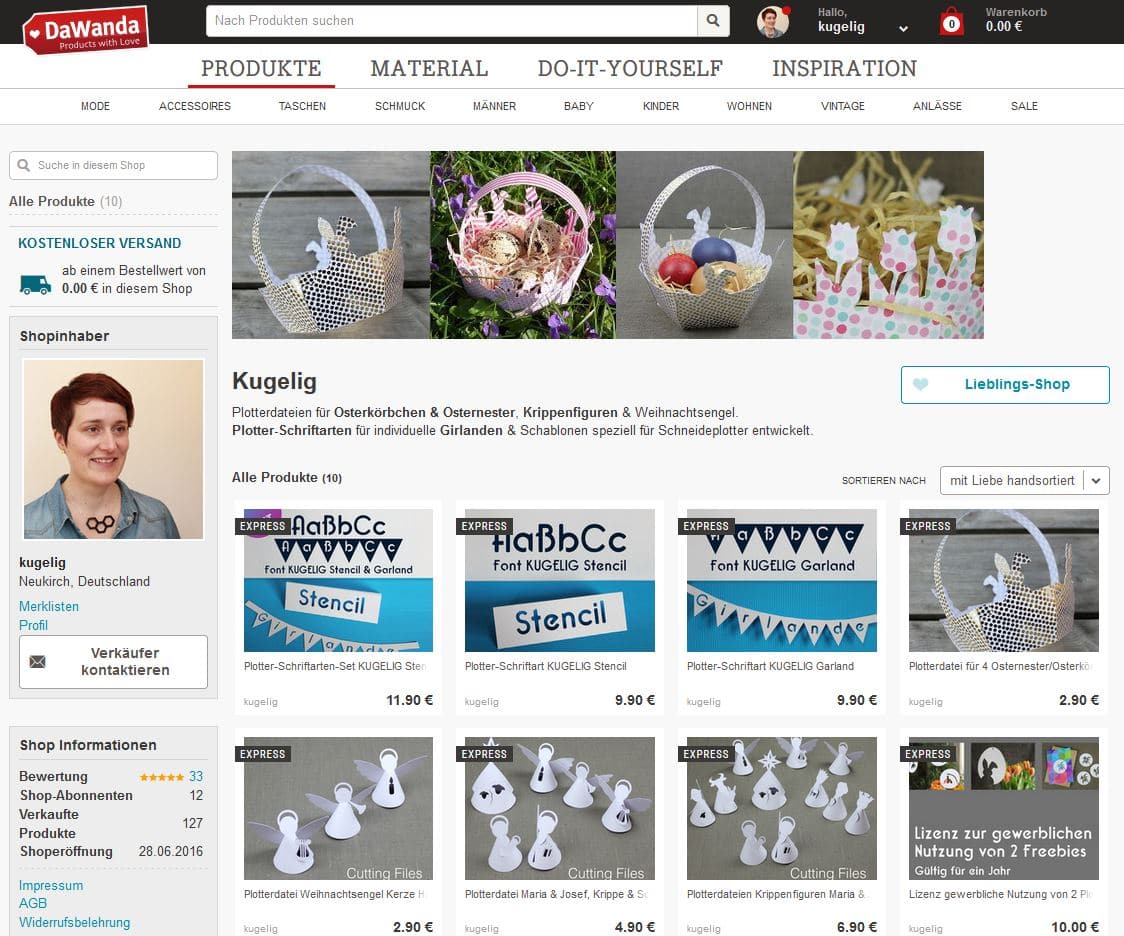Screen dimensions: 1124x936
Task: Click the heart icon on Lieblings-Shop
Action: (920, 384)
